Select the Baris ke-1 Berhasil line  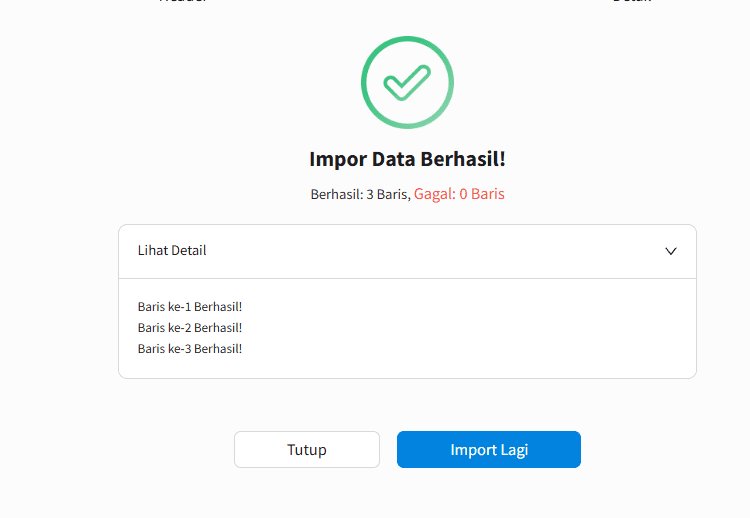tap(190, 307)
